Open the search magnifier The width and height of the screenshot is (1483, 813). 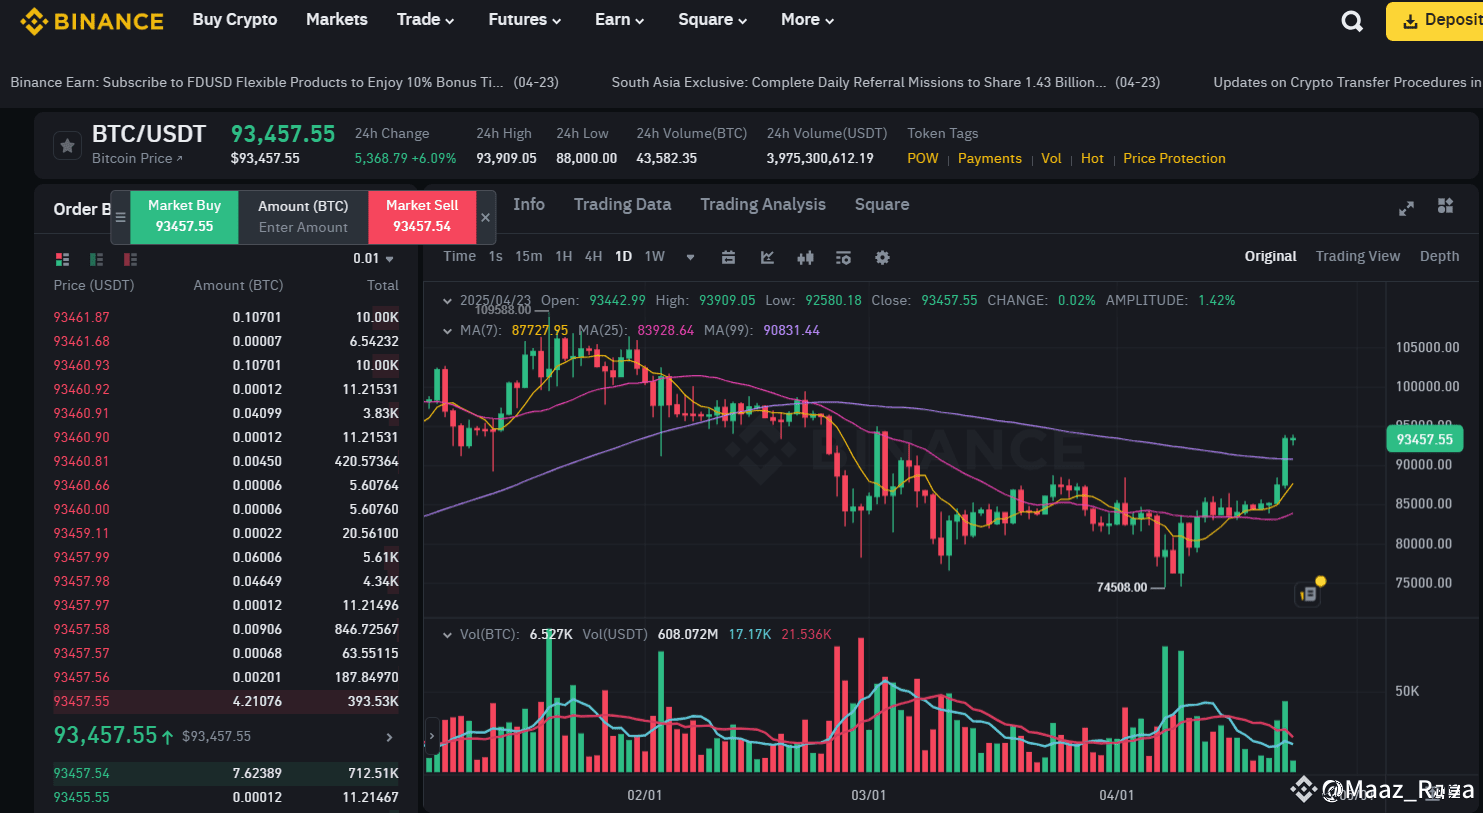point(1352,20)
